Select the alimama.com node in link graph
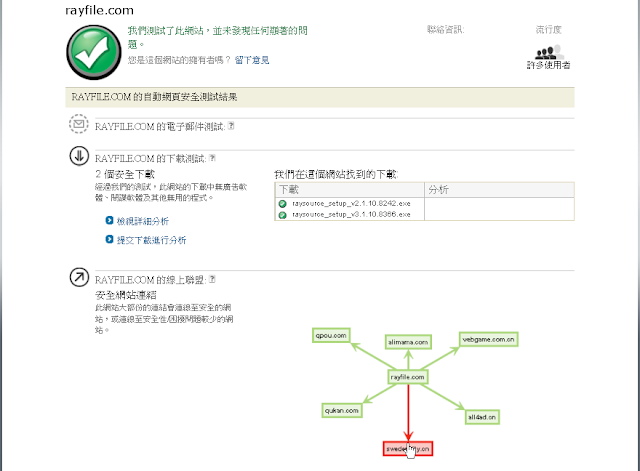The height and width of the screenshot is (471, 640). click(x=408, y=342)
